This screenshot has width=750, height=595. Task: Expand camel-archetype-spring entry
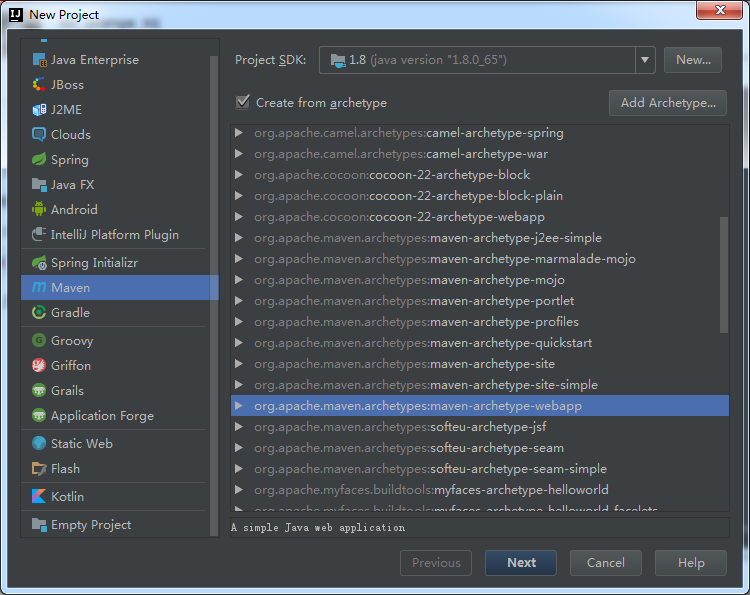coord(239,132)
